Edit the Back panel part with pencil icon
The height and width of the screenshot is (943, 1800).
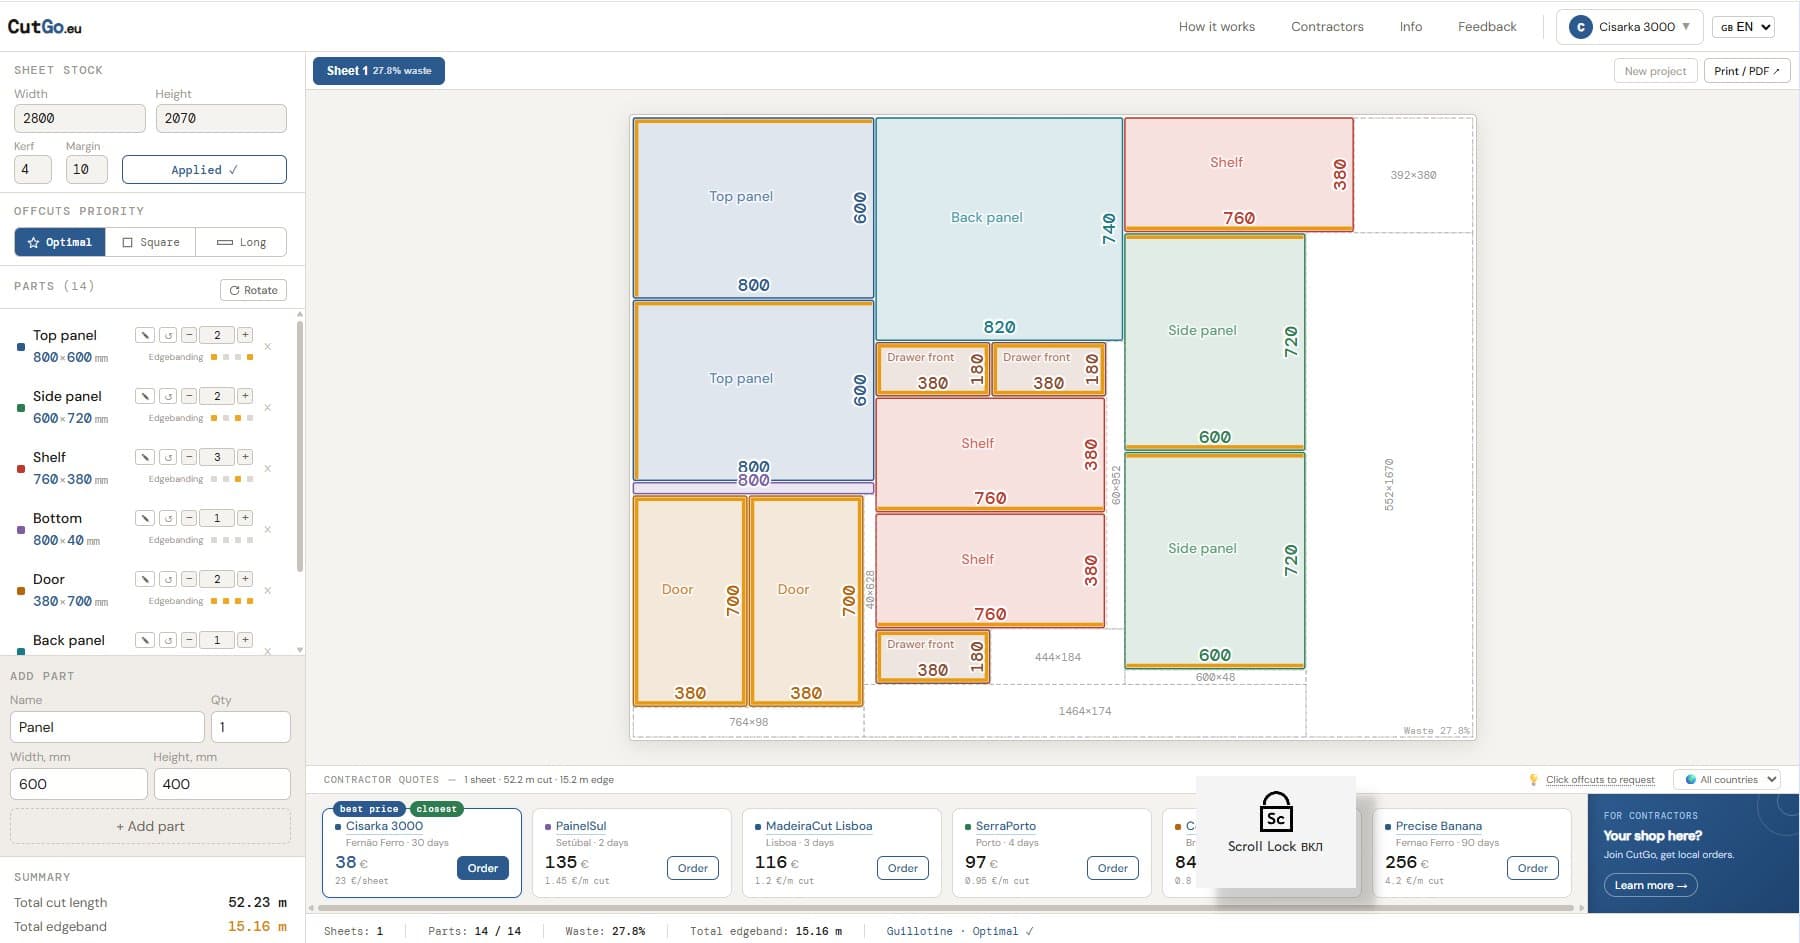tap(145, 640)
